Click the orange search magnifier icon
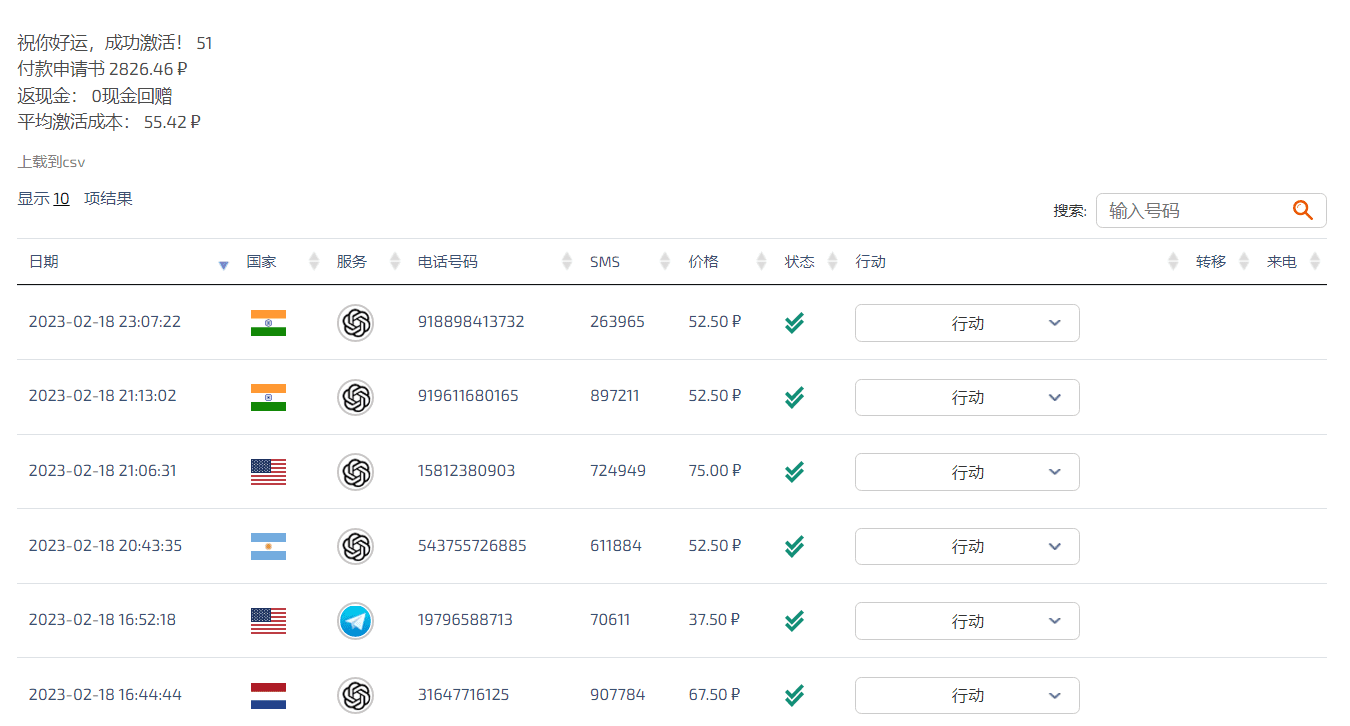The width and height of the screenshot is (1350, 726). point(1302,210)
